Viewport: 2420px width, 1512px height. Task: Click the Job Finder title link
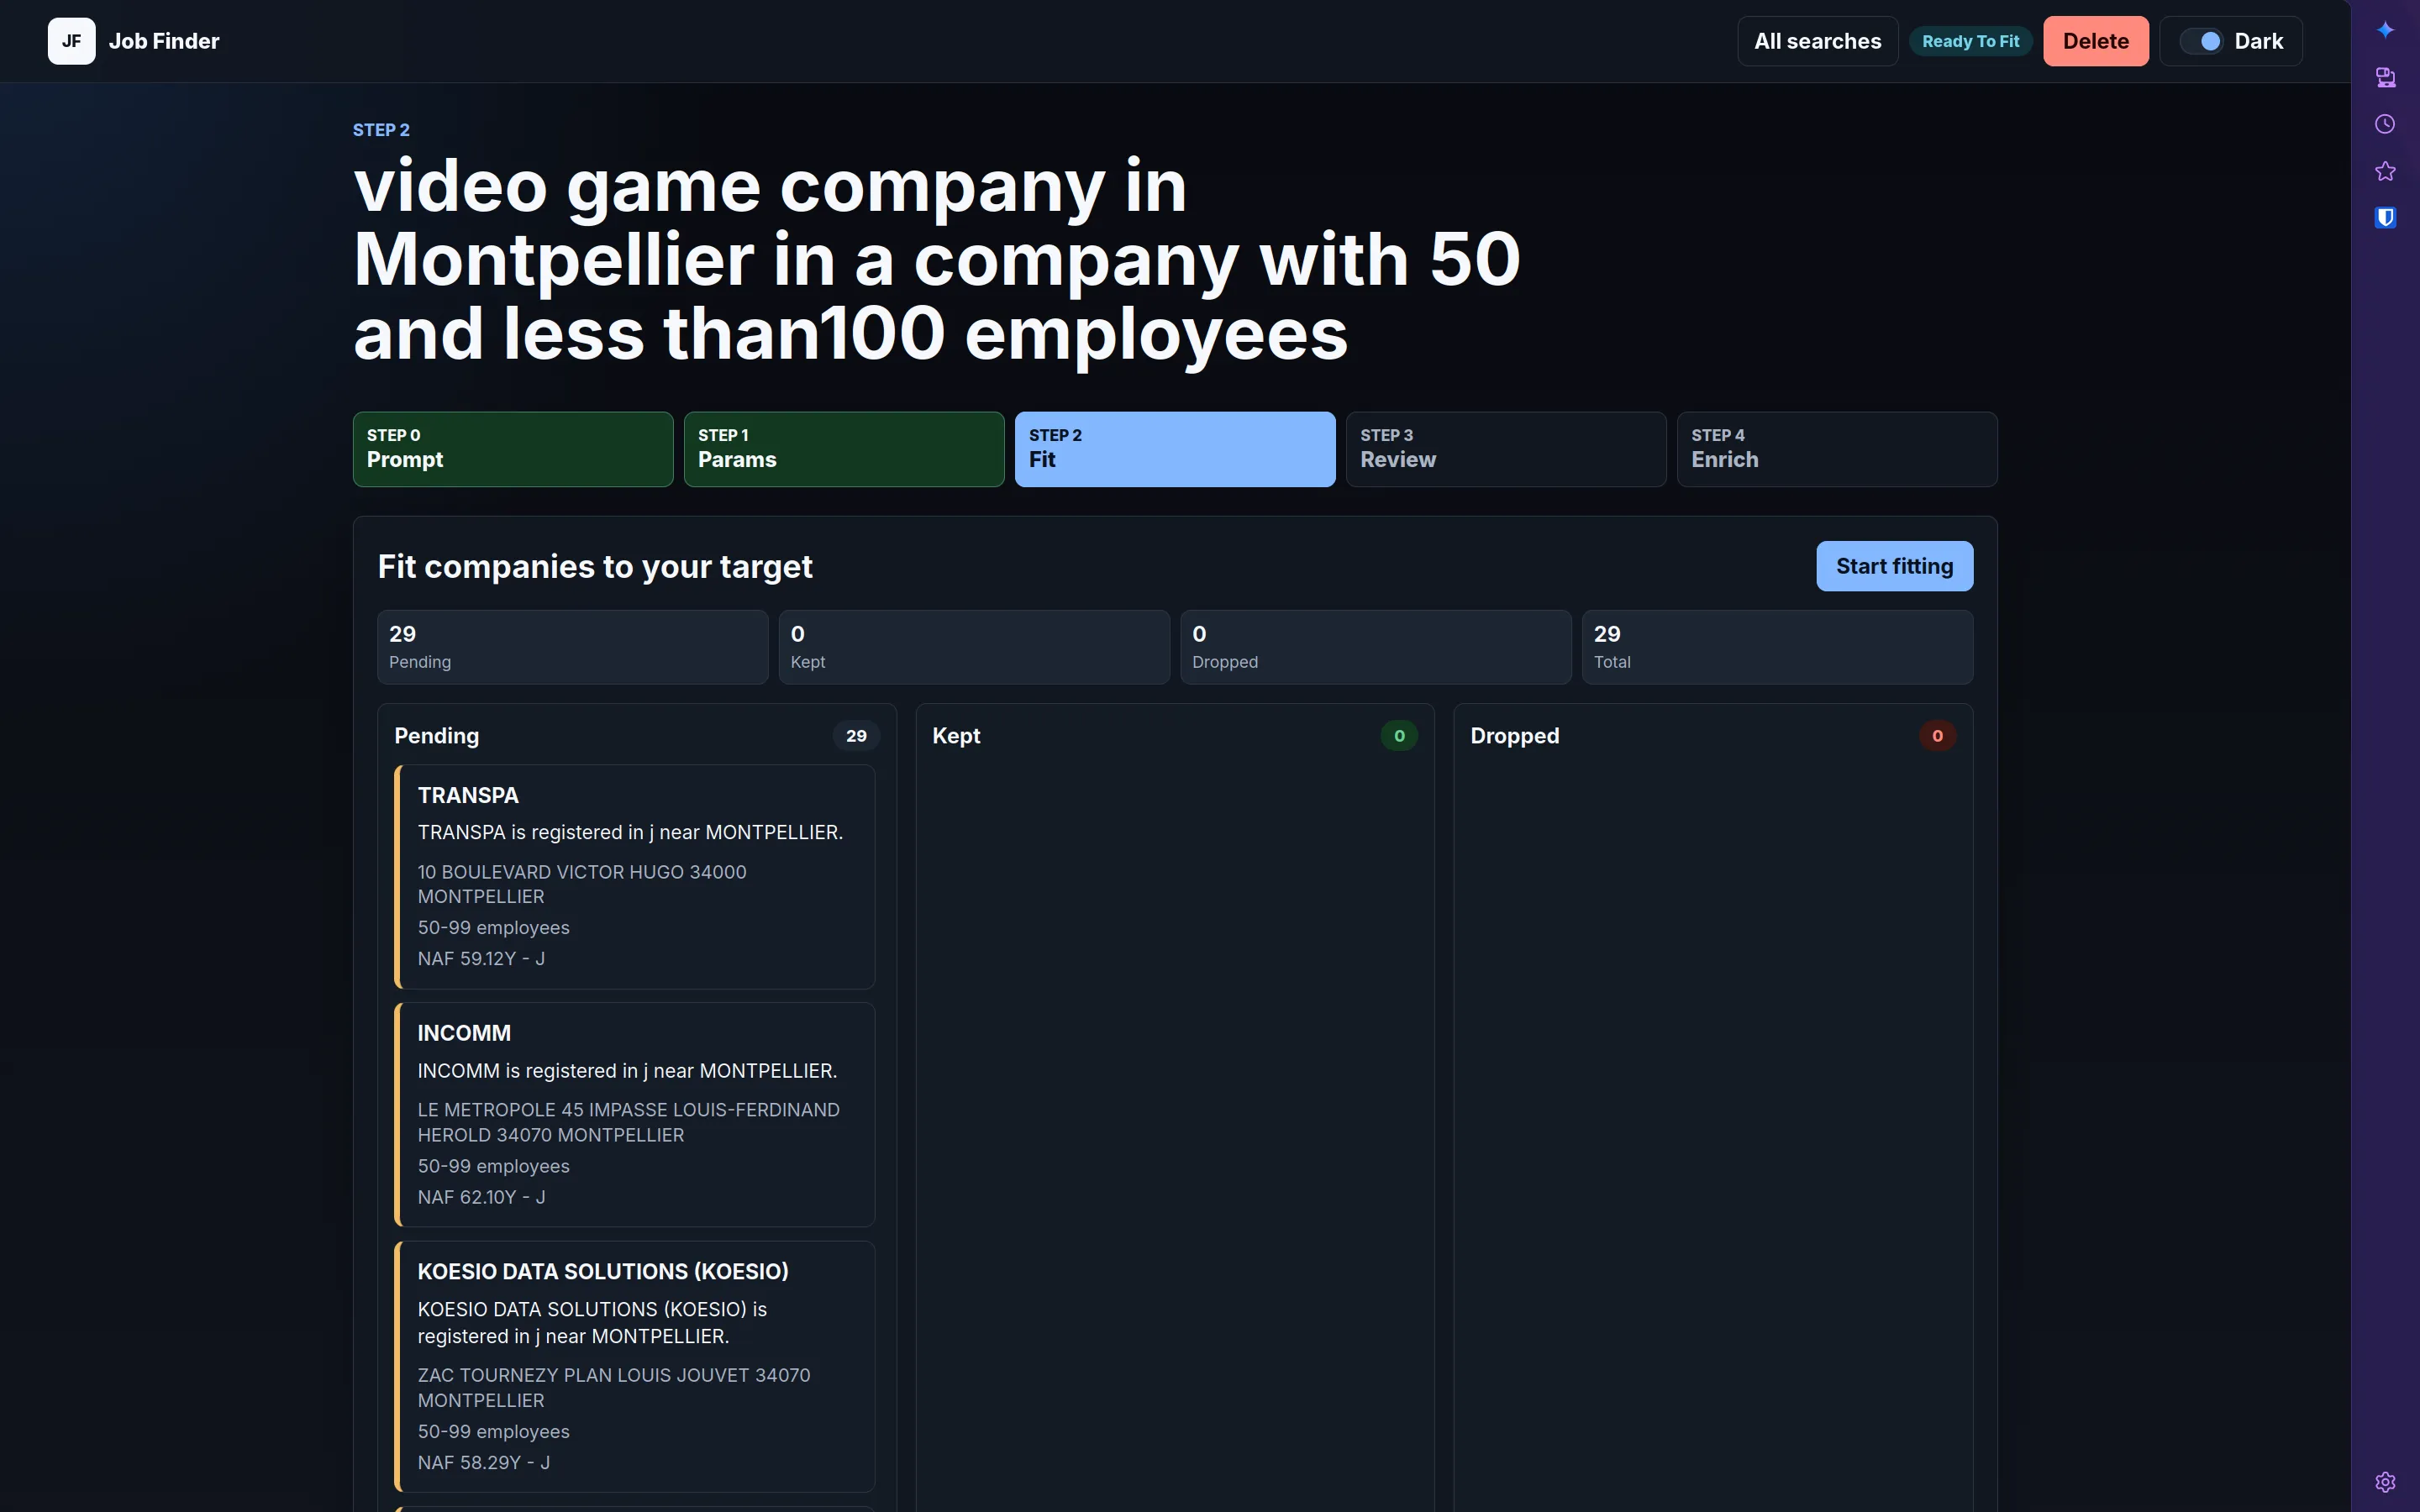pyautogui.click(x=164, y=41)
